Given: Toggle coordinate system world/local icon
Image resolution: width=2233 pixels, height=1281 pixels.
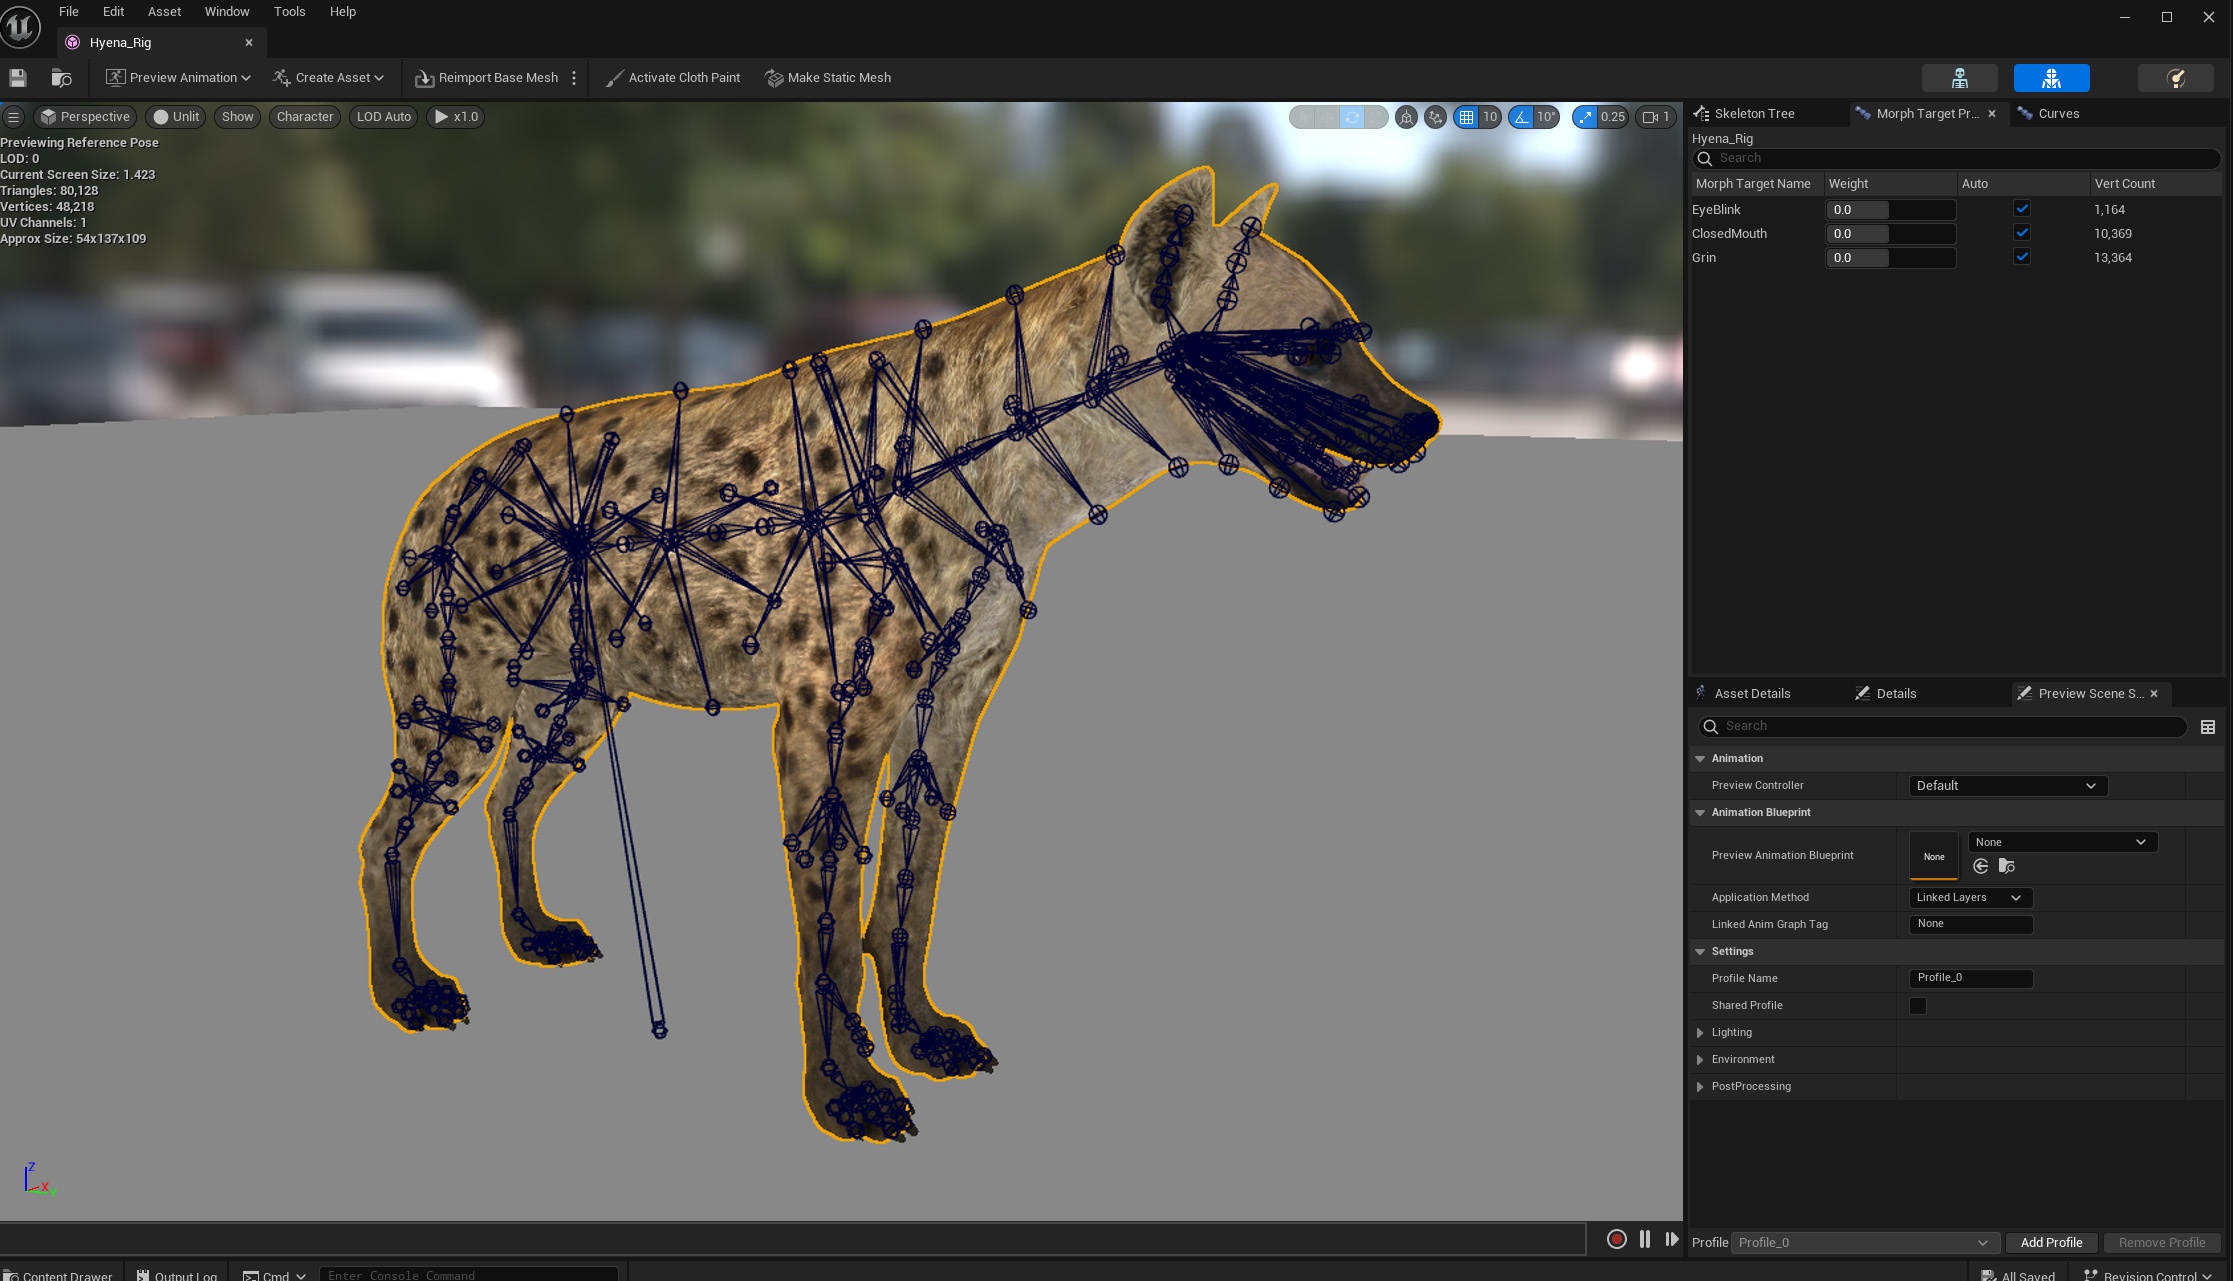Looking at the screenshot, I should (1406, 117).
